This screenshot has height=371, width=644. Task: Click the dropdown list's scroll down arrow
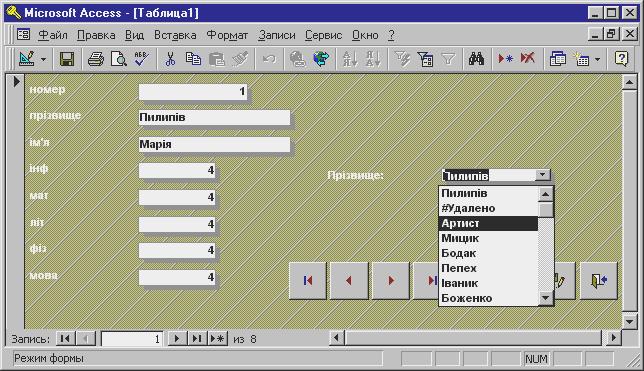(x=546, y=298)
